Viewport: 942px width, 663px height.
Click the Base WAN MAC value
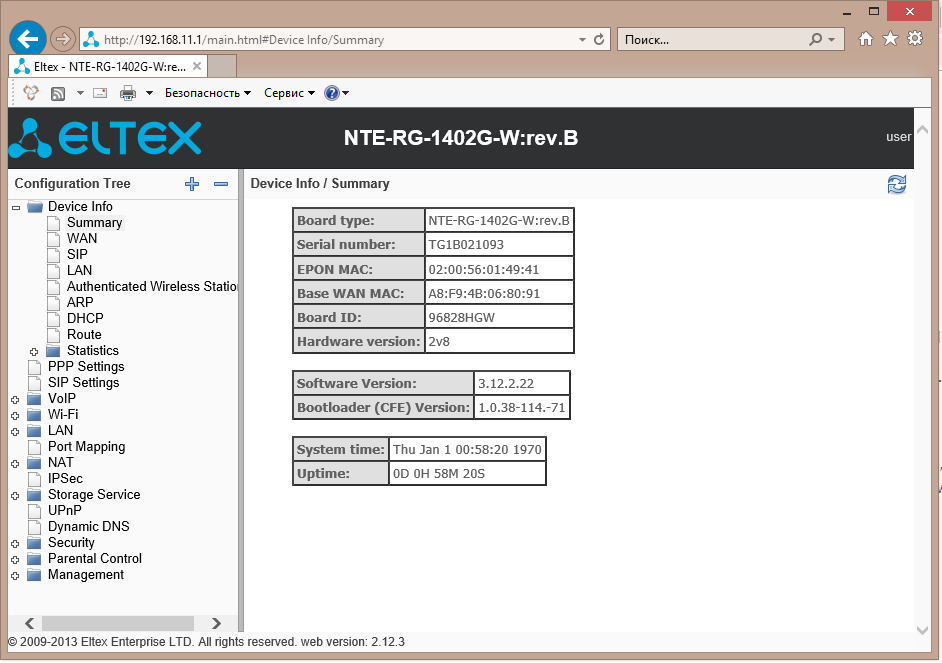484,294
